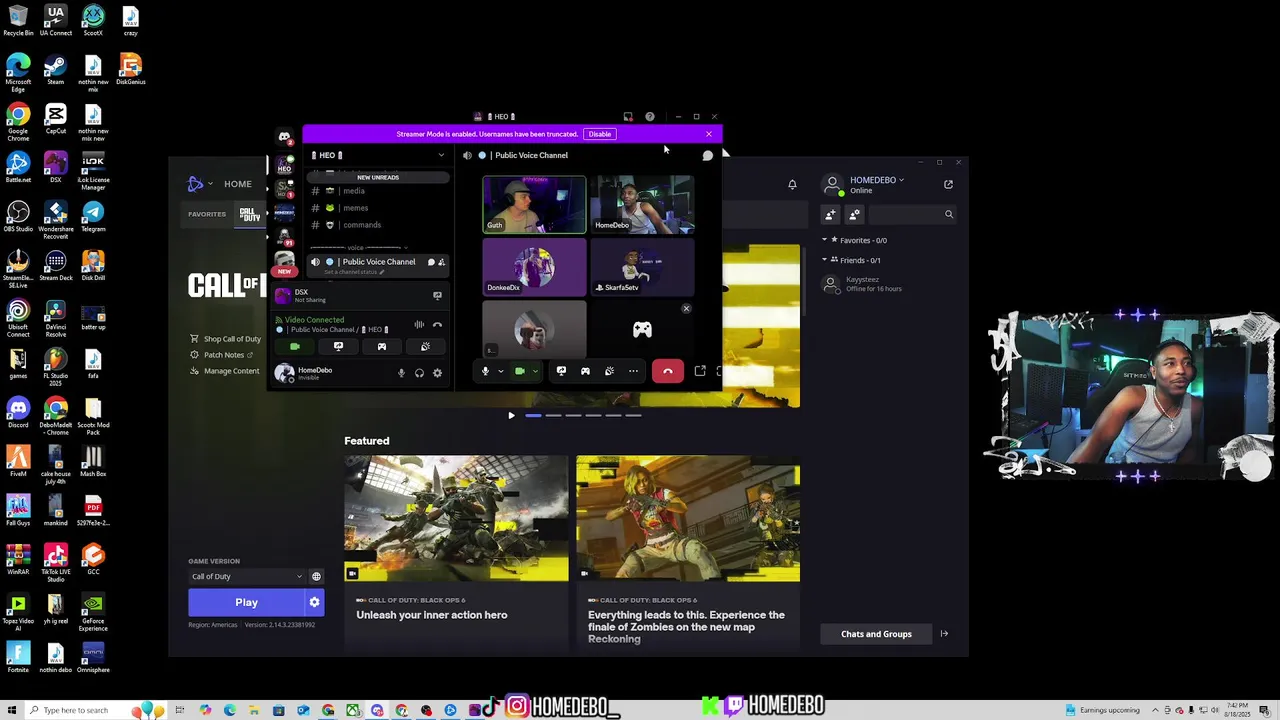Turn off green camera button in voice panel
The image size is (1280, 720).
pyautogui.click(x=295, y=346)
